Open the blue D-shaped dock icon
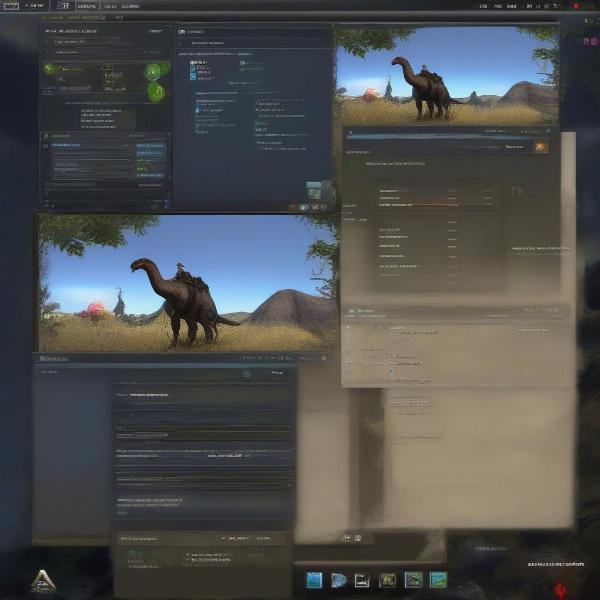Viewport: 600px width, 600px height. tap(339, 580)
